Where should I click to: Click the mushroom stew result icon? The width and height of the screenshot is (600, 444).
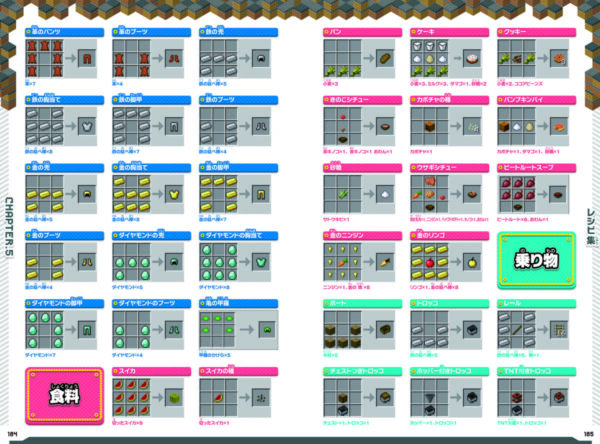click(x=385, y=126)
